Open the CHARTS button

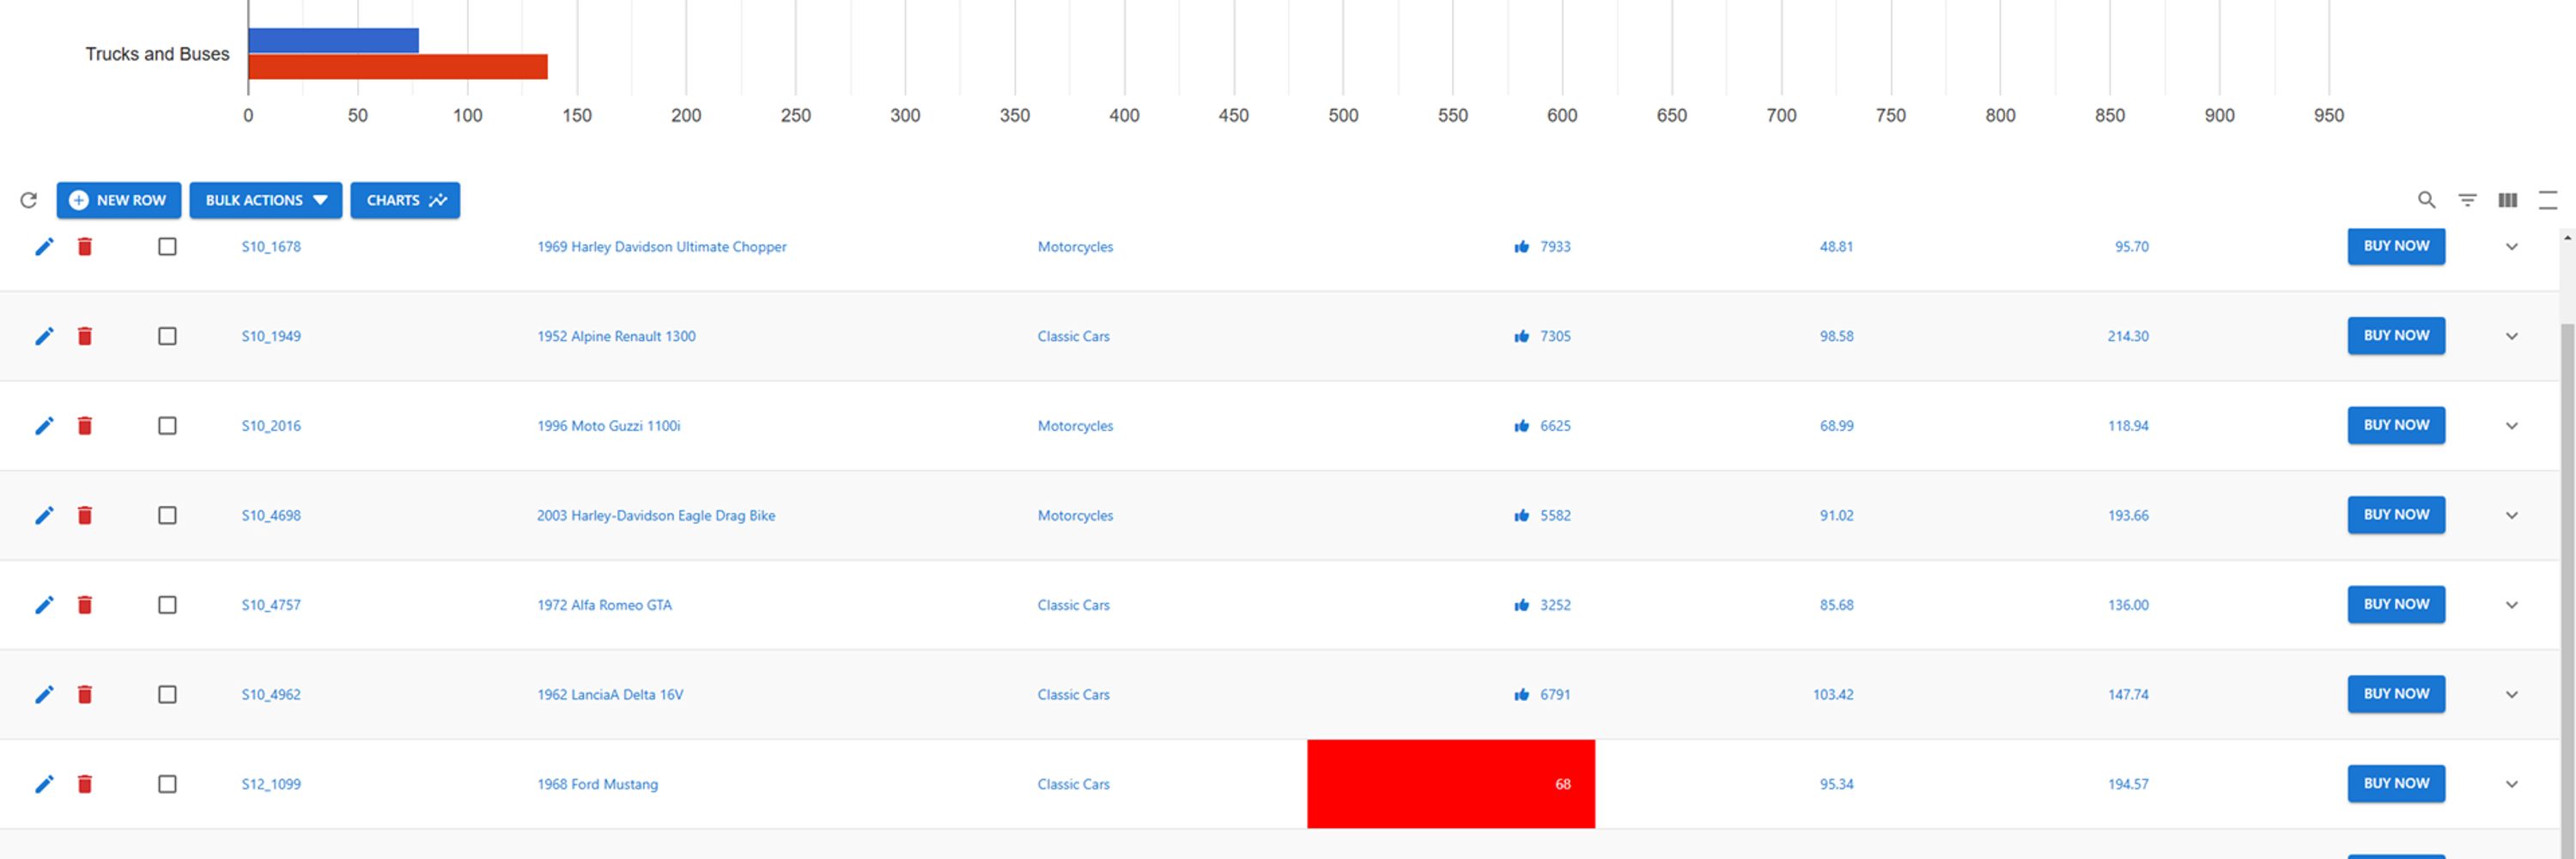tap(405, 200)
